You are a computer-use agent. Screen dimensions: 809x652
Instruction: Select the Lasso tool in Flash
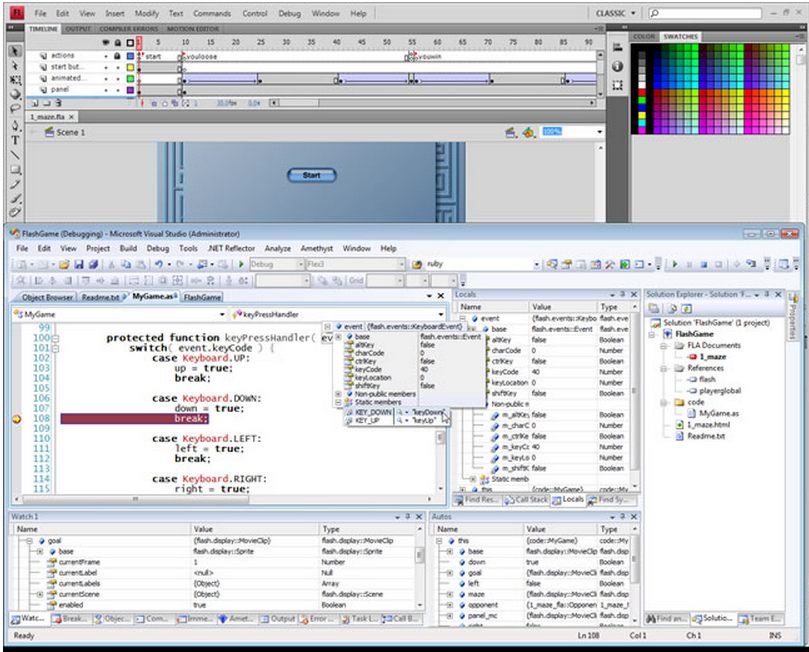(x=15, y=109)
